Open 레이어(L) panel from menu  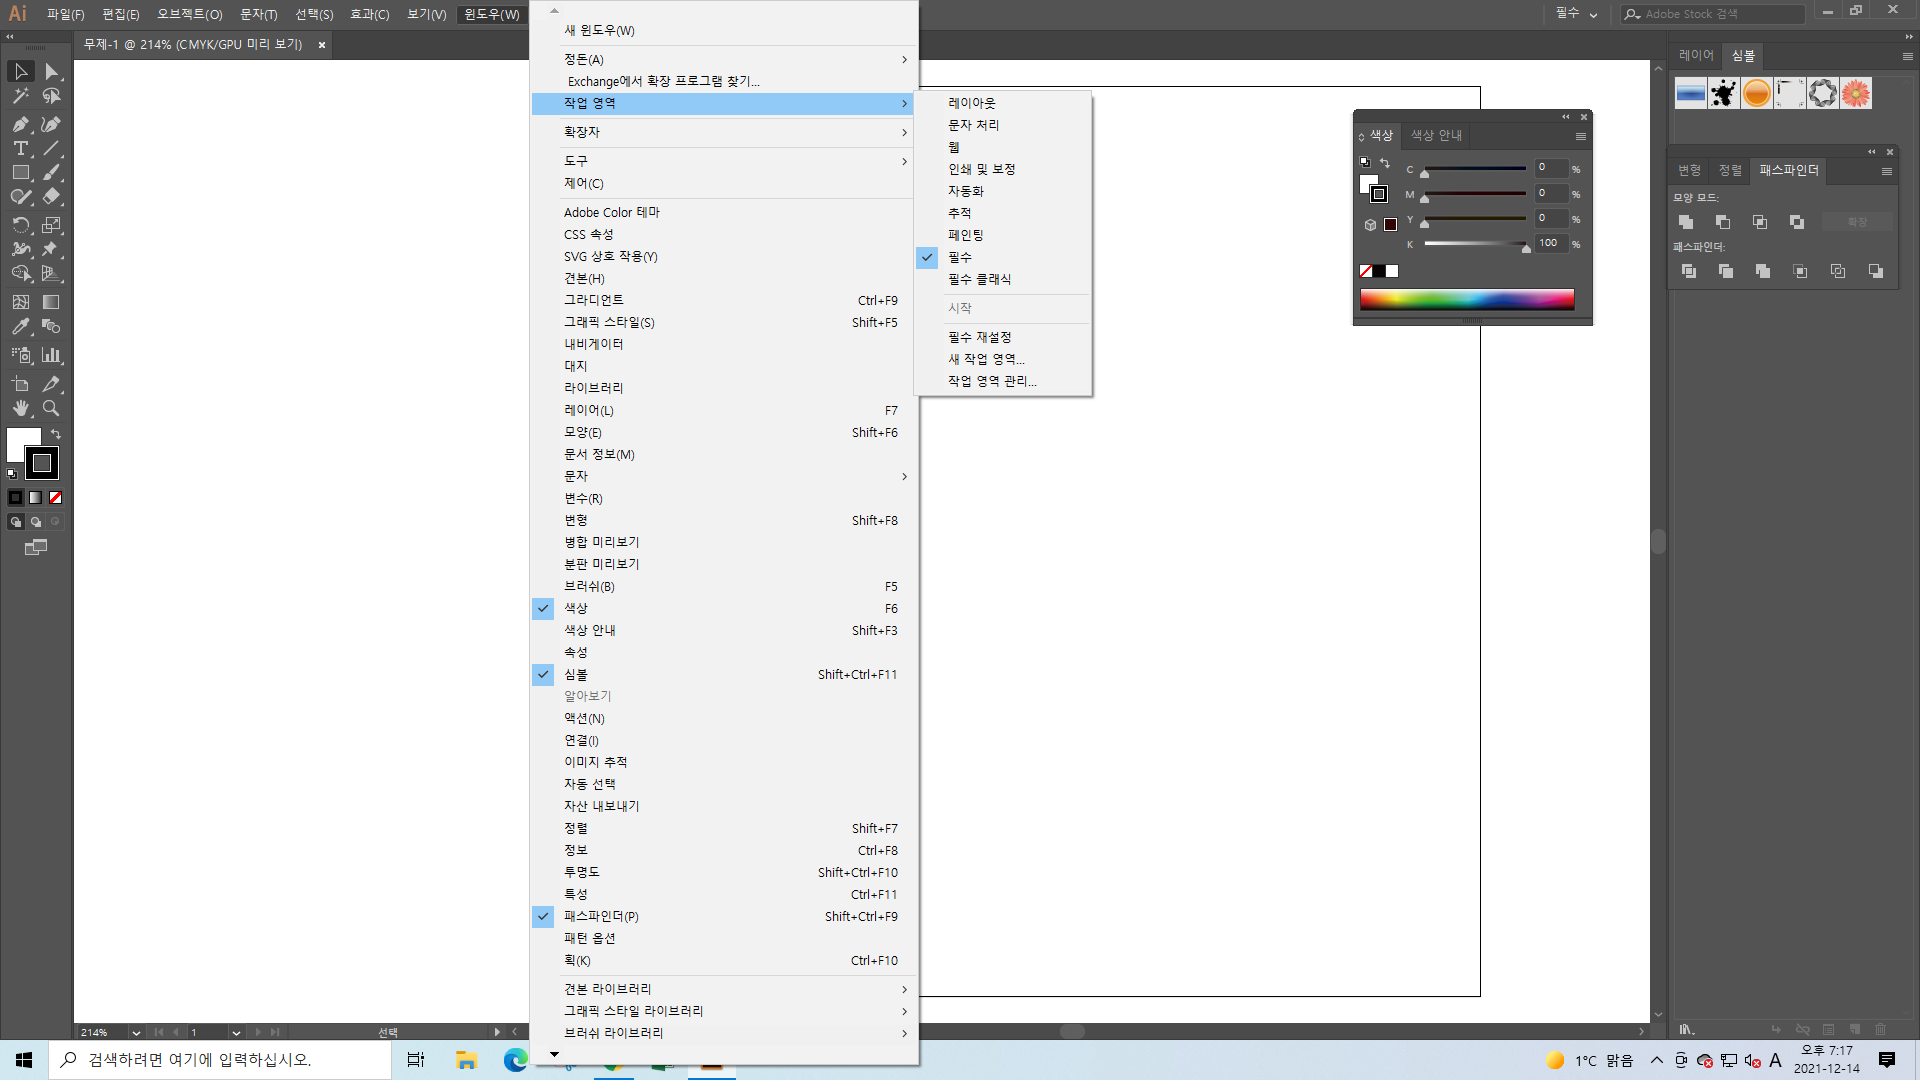coord(588,410)
